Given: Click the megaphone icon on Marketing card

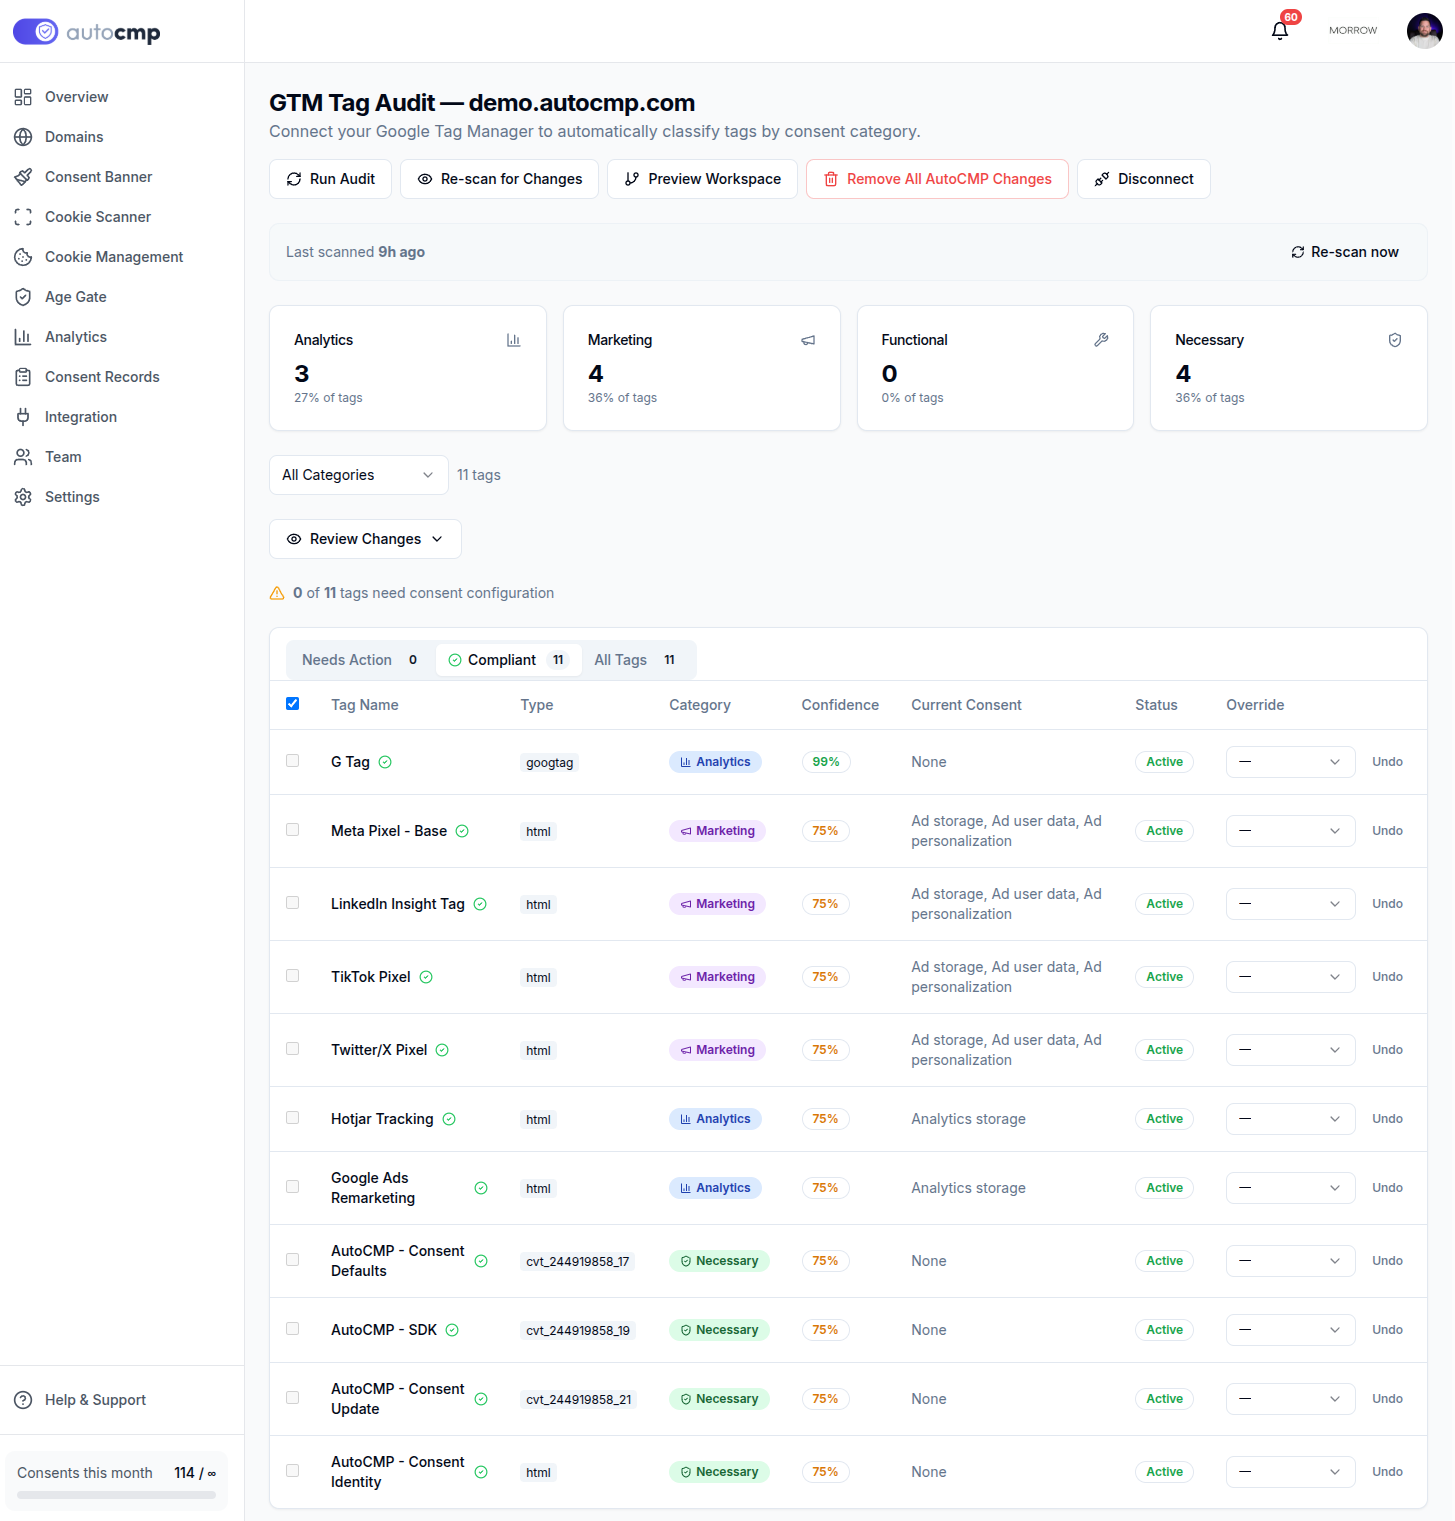Looking at the screenshot, I should (x=808, y=340).
